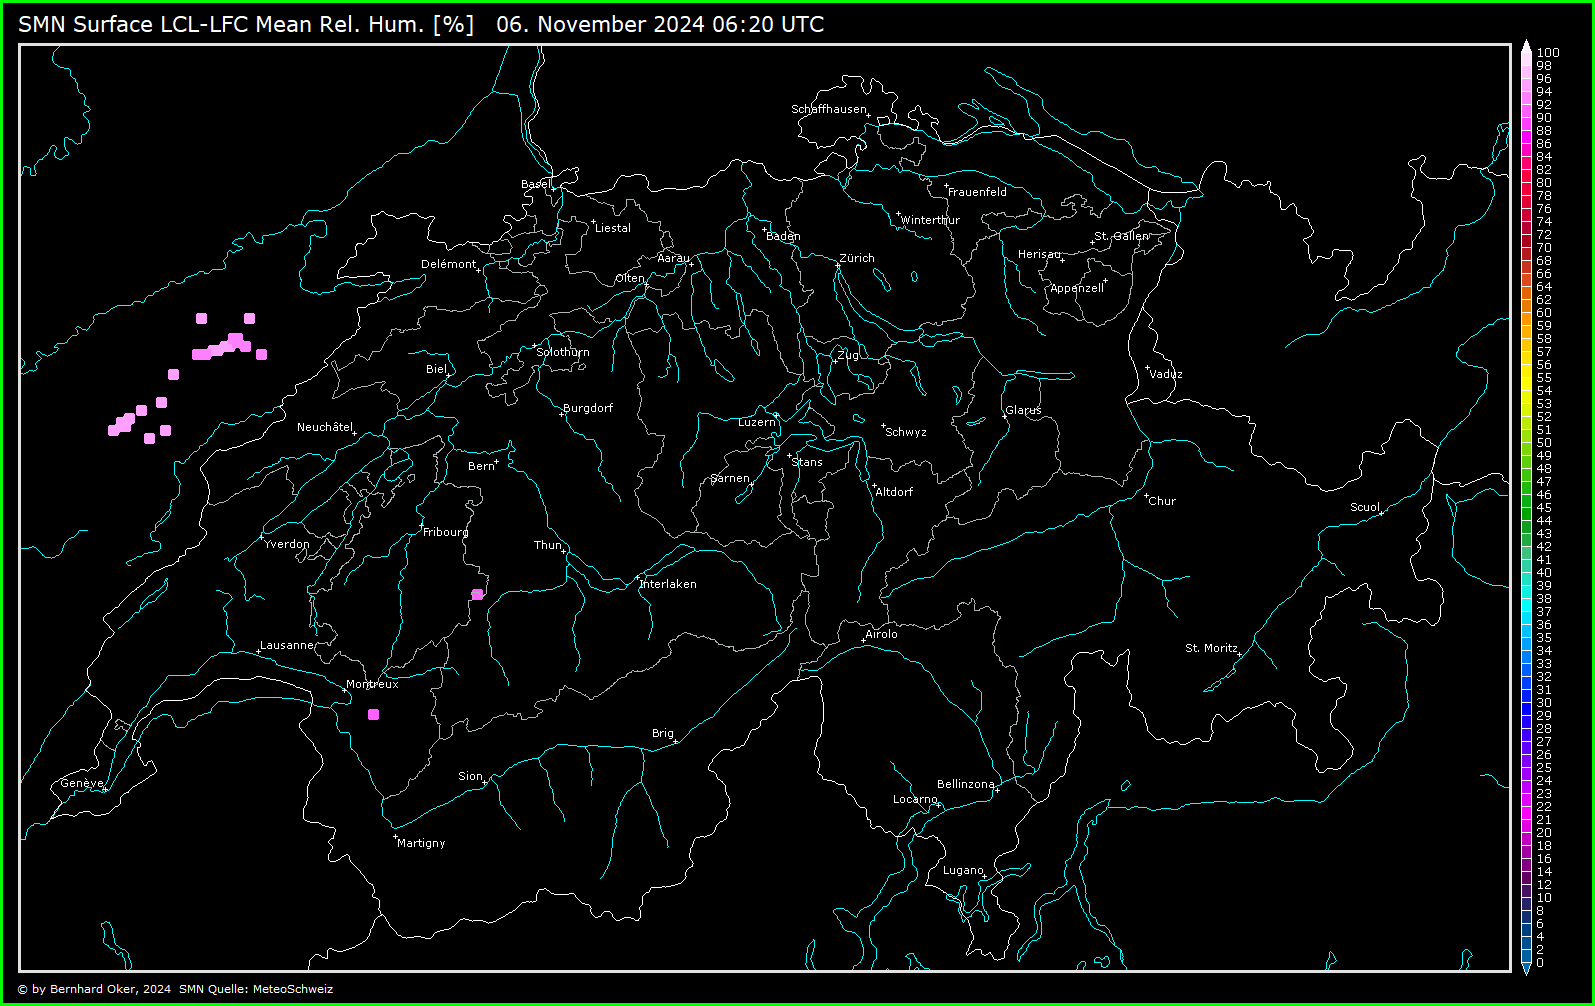The width and height of the screenshot is (1595, 1006).
Task: Select the Bellinzona city label
Action: click(x=966, y=784)
